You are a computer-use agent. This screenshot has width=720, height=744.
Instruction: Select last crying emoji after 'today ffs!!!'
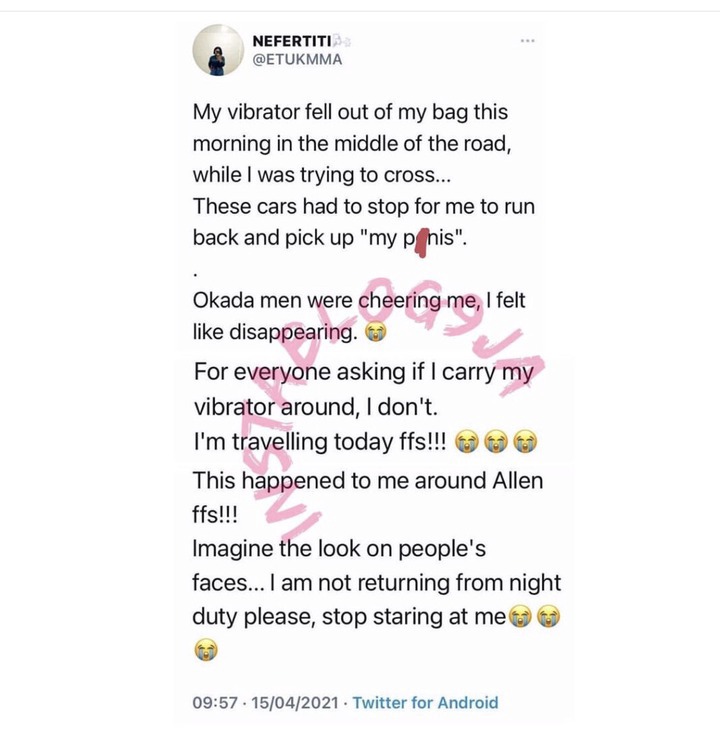pos(525,442)
